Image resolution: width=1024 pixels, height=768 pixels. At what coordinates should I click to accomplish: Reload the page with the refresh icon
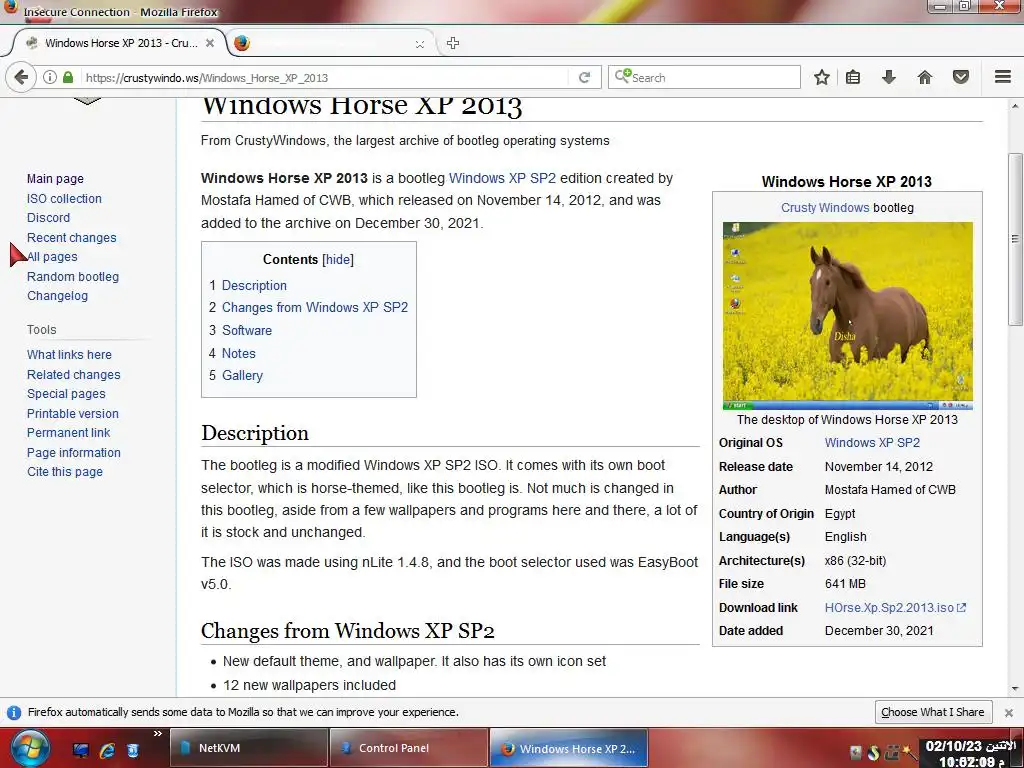584,77
